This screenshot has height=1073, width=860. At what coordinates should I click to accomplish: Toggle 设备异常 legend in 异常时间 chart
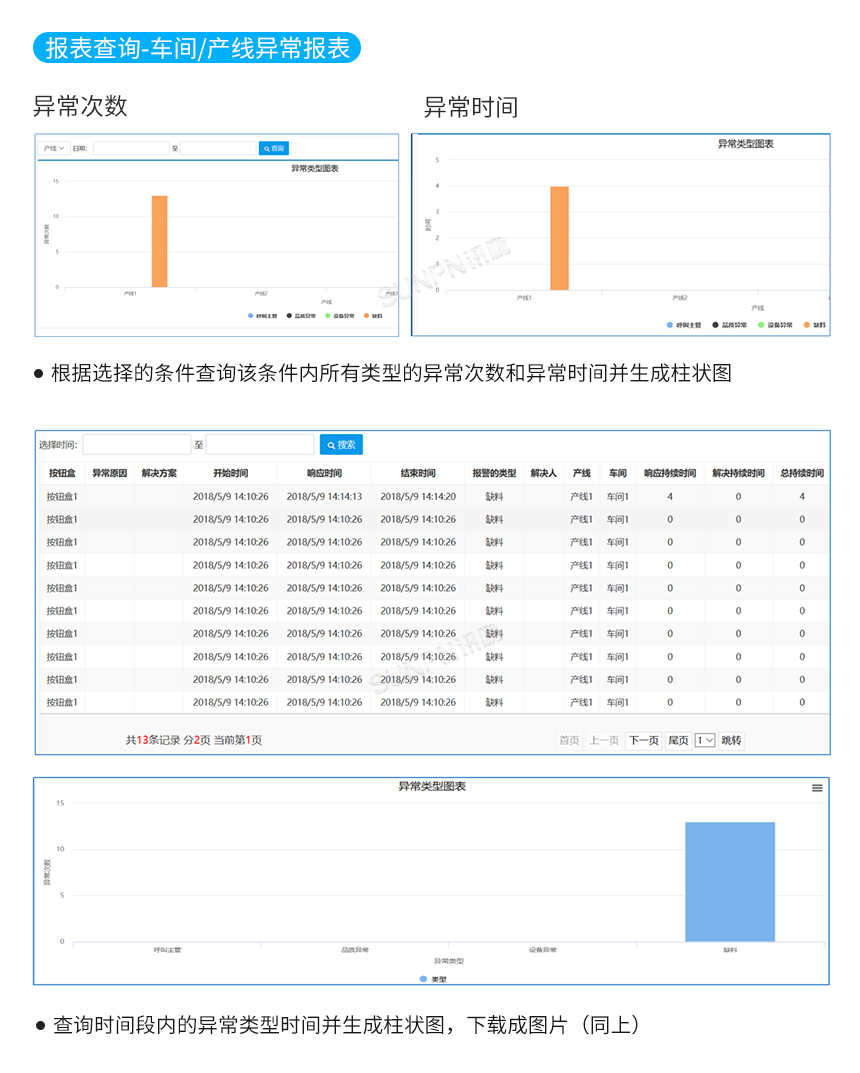775,325
